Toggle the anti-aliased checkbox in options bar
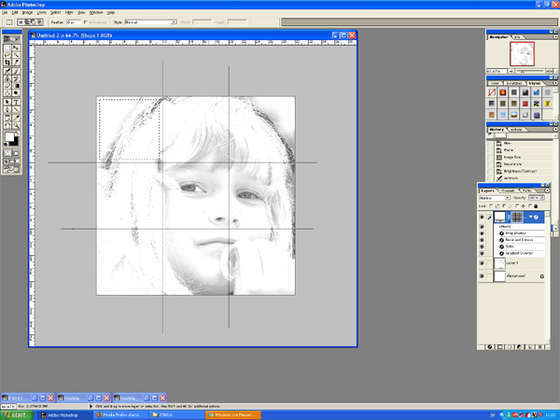The width and height of the screenshot is (560, 420). pyautogui.click(x=85, y=22)
